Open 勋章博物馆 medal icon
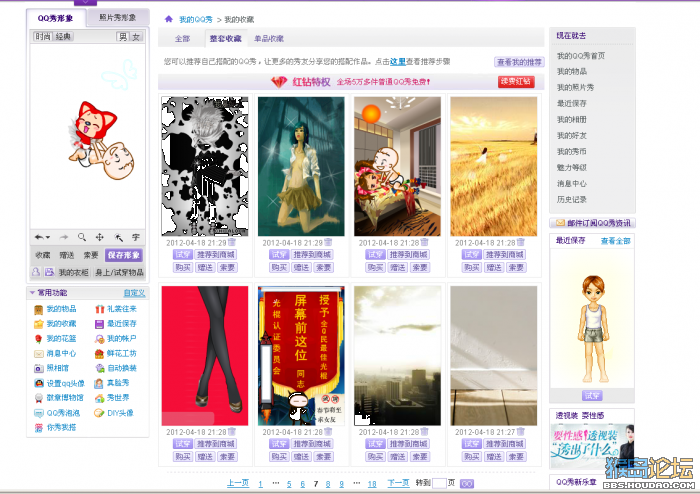The height and width of the screenshot is (494, 700). pos(39,398)
